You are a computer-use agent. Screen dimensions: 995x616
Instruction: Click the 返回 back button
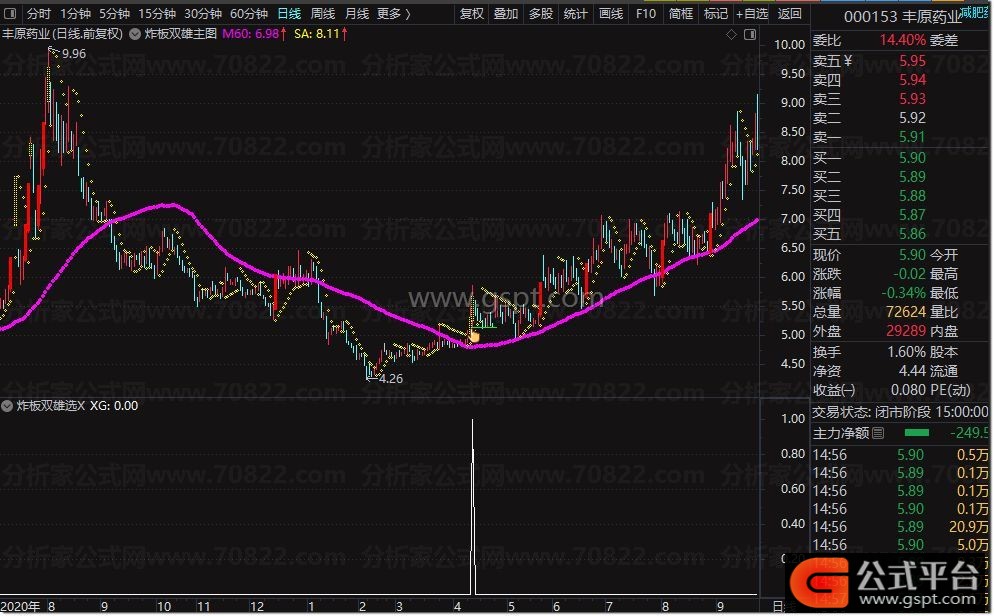point(789,13)
